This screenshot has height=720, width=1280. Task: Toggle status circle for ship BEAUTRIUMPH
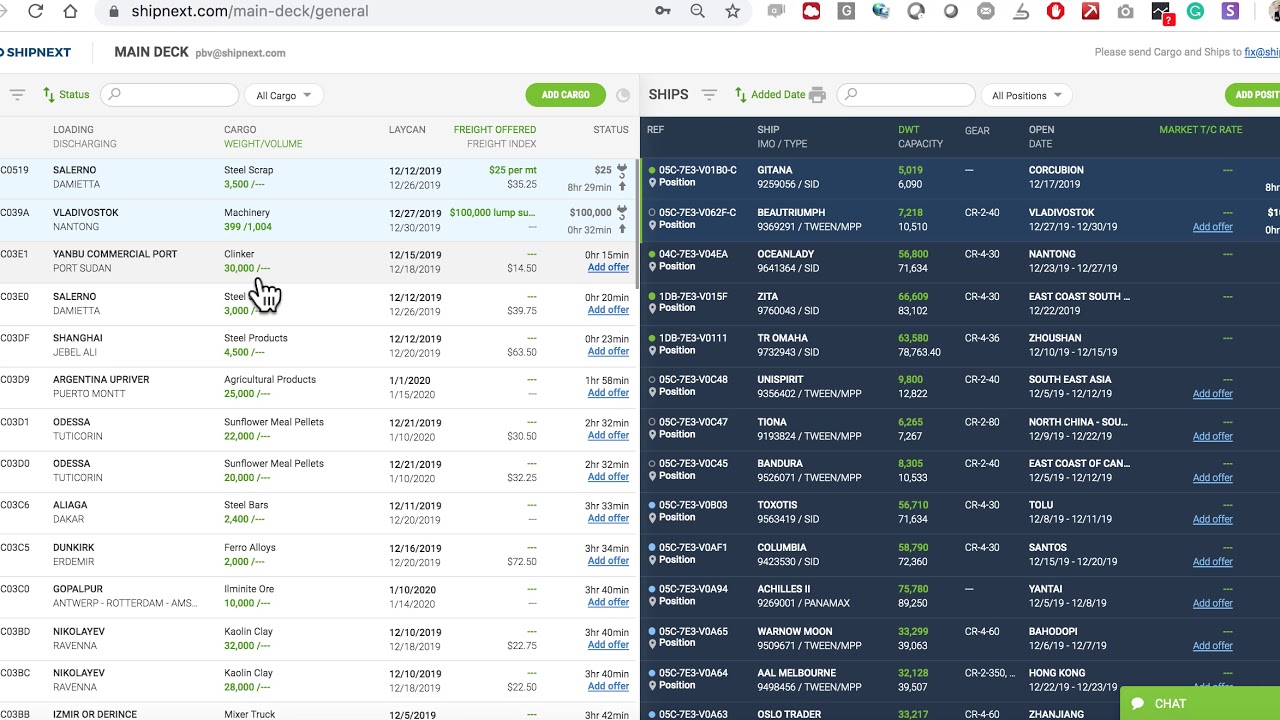(652, 212)
